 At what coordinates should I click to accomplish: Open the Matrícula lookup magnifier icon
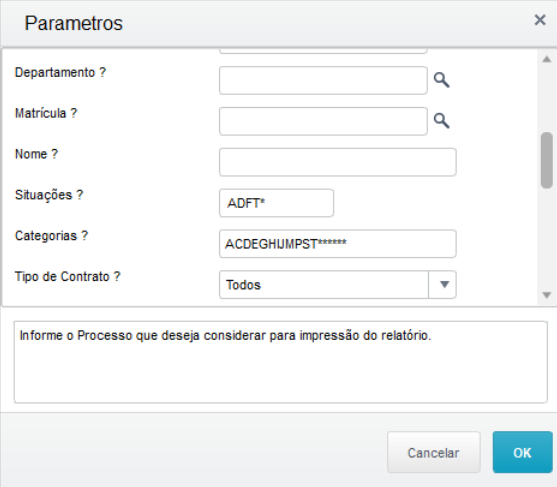pyautogui.click(x=442, y=121)
